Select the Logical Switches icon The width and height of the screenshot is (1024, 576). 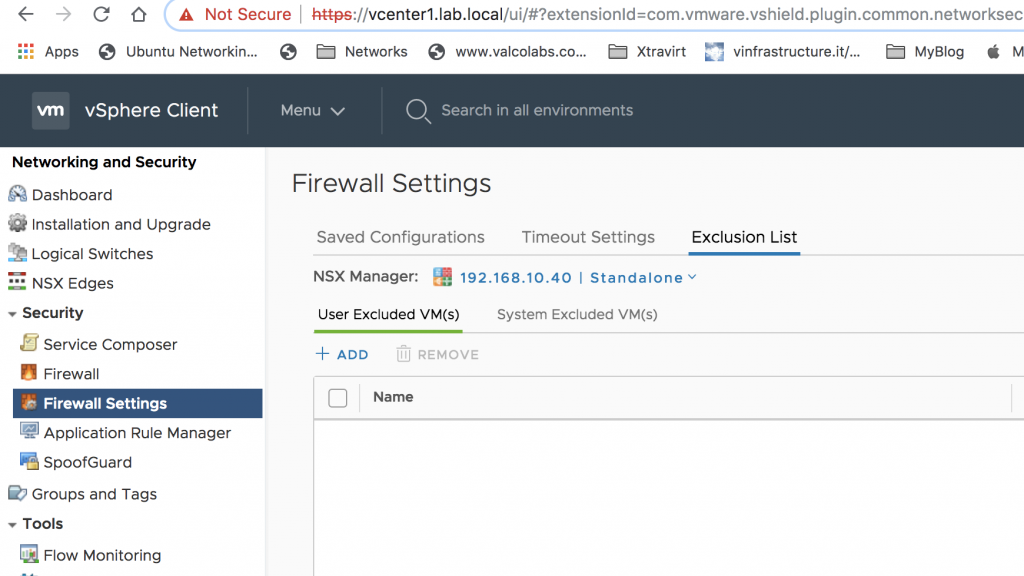click(17, 253)
